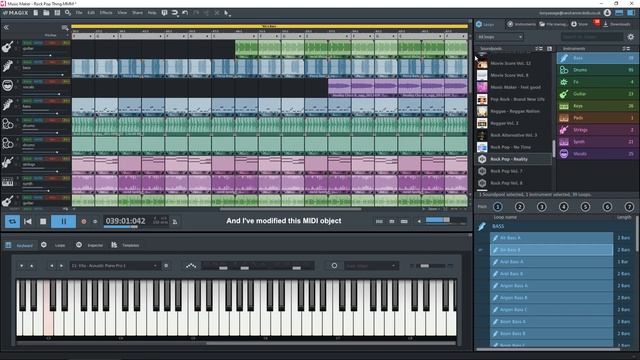Open the All loops filter dropdown

click(500, 37)
